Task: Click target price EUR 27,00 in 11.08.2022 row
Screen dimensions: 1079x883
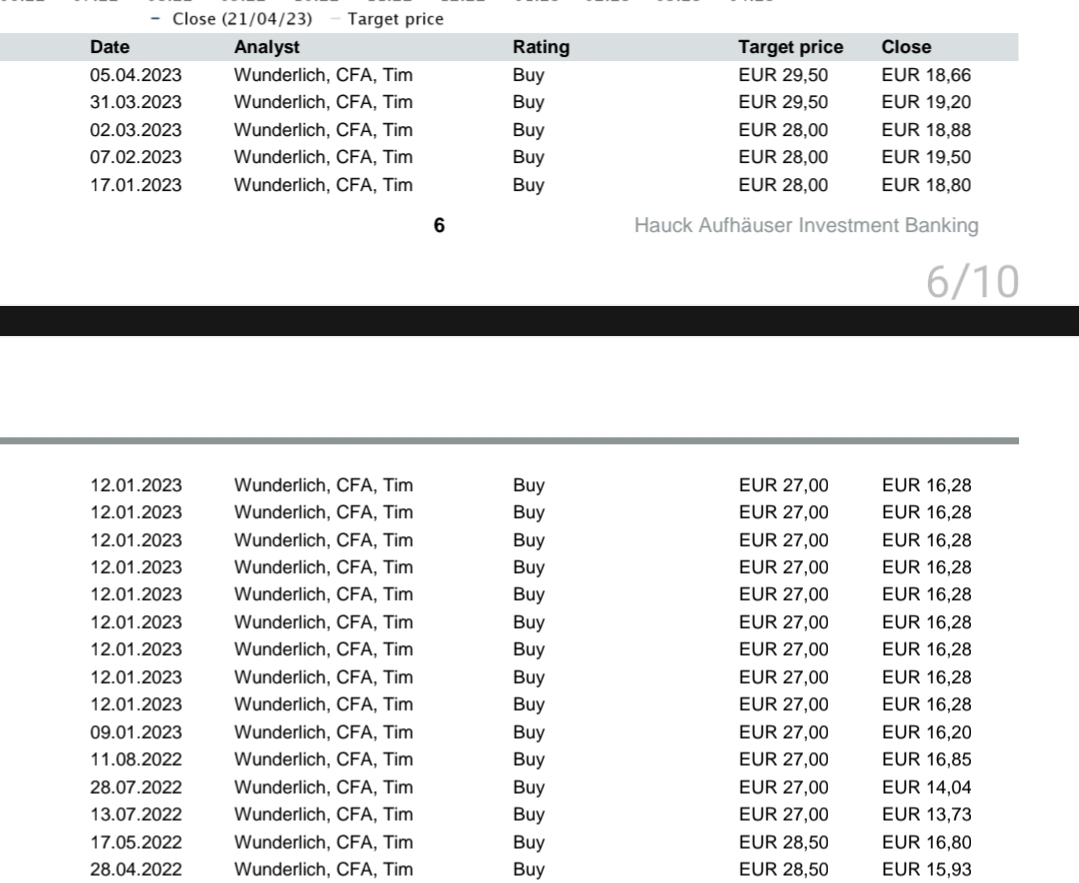Action: [783, 759]
